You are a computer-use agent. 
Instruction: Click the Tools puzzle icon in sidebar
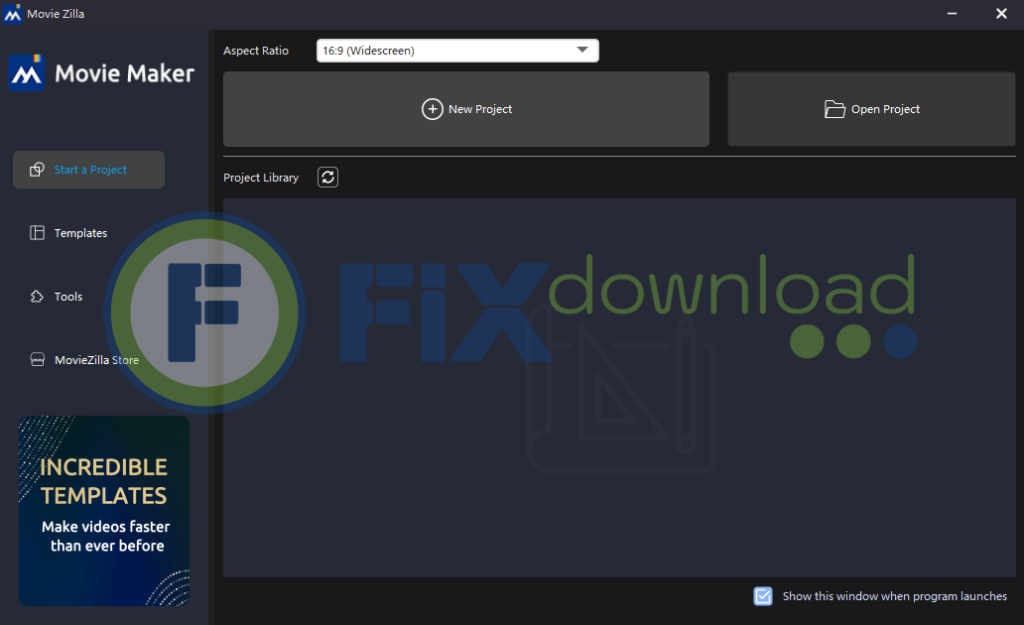click(37, 297)
